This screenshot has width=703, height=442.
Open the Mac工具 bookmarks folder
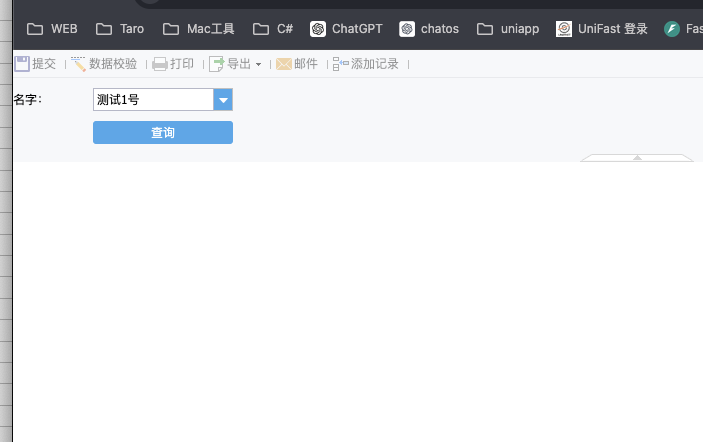[x=198, y=29]
